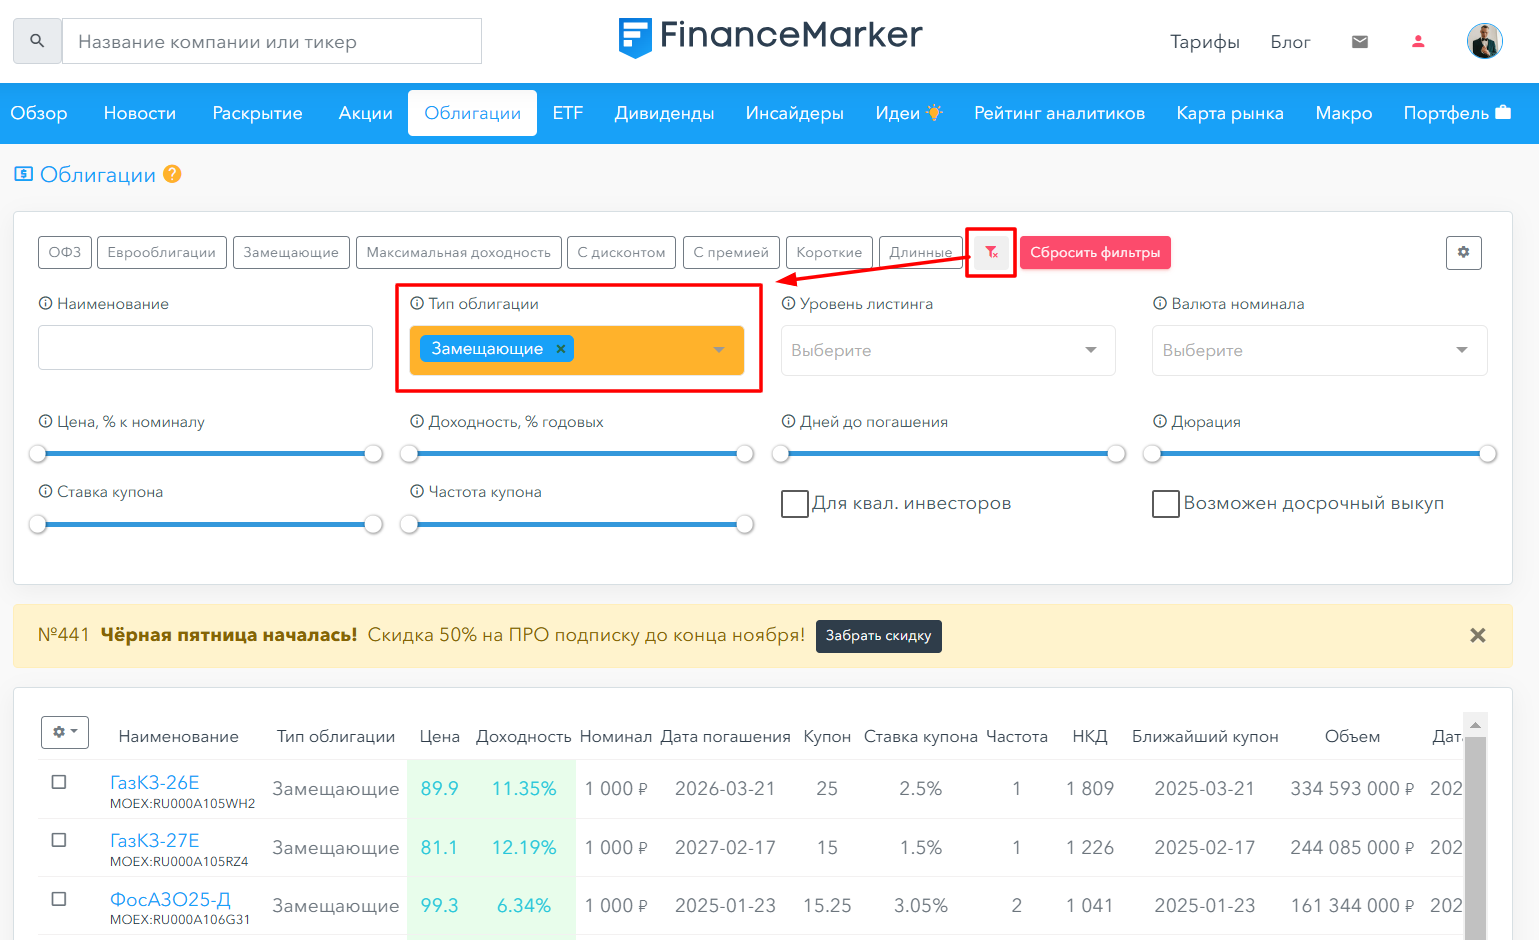Open the mail envelope icon

click(x=1360, y=42)
